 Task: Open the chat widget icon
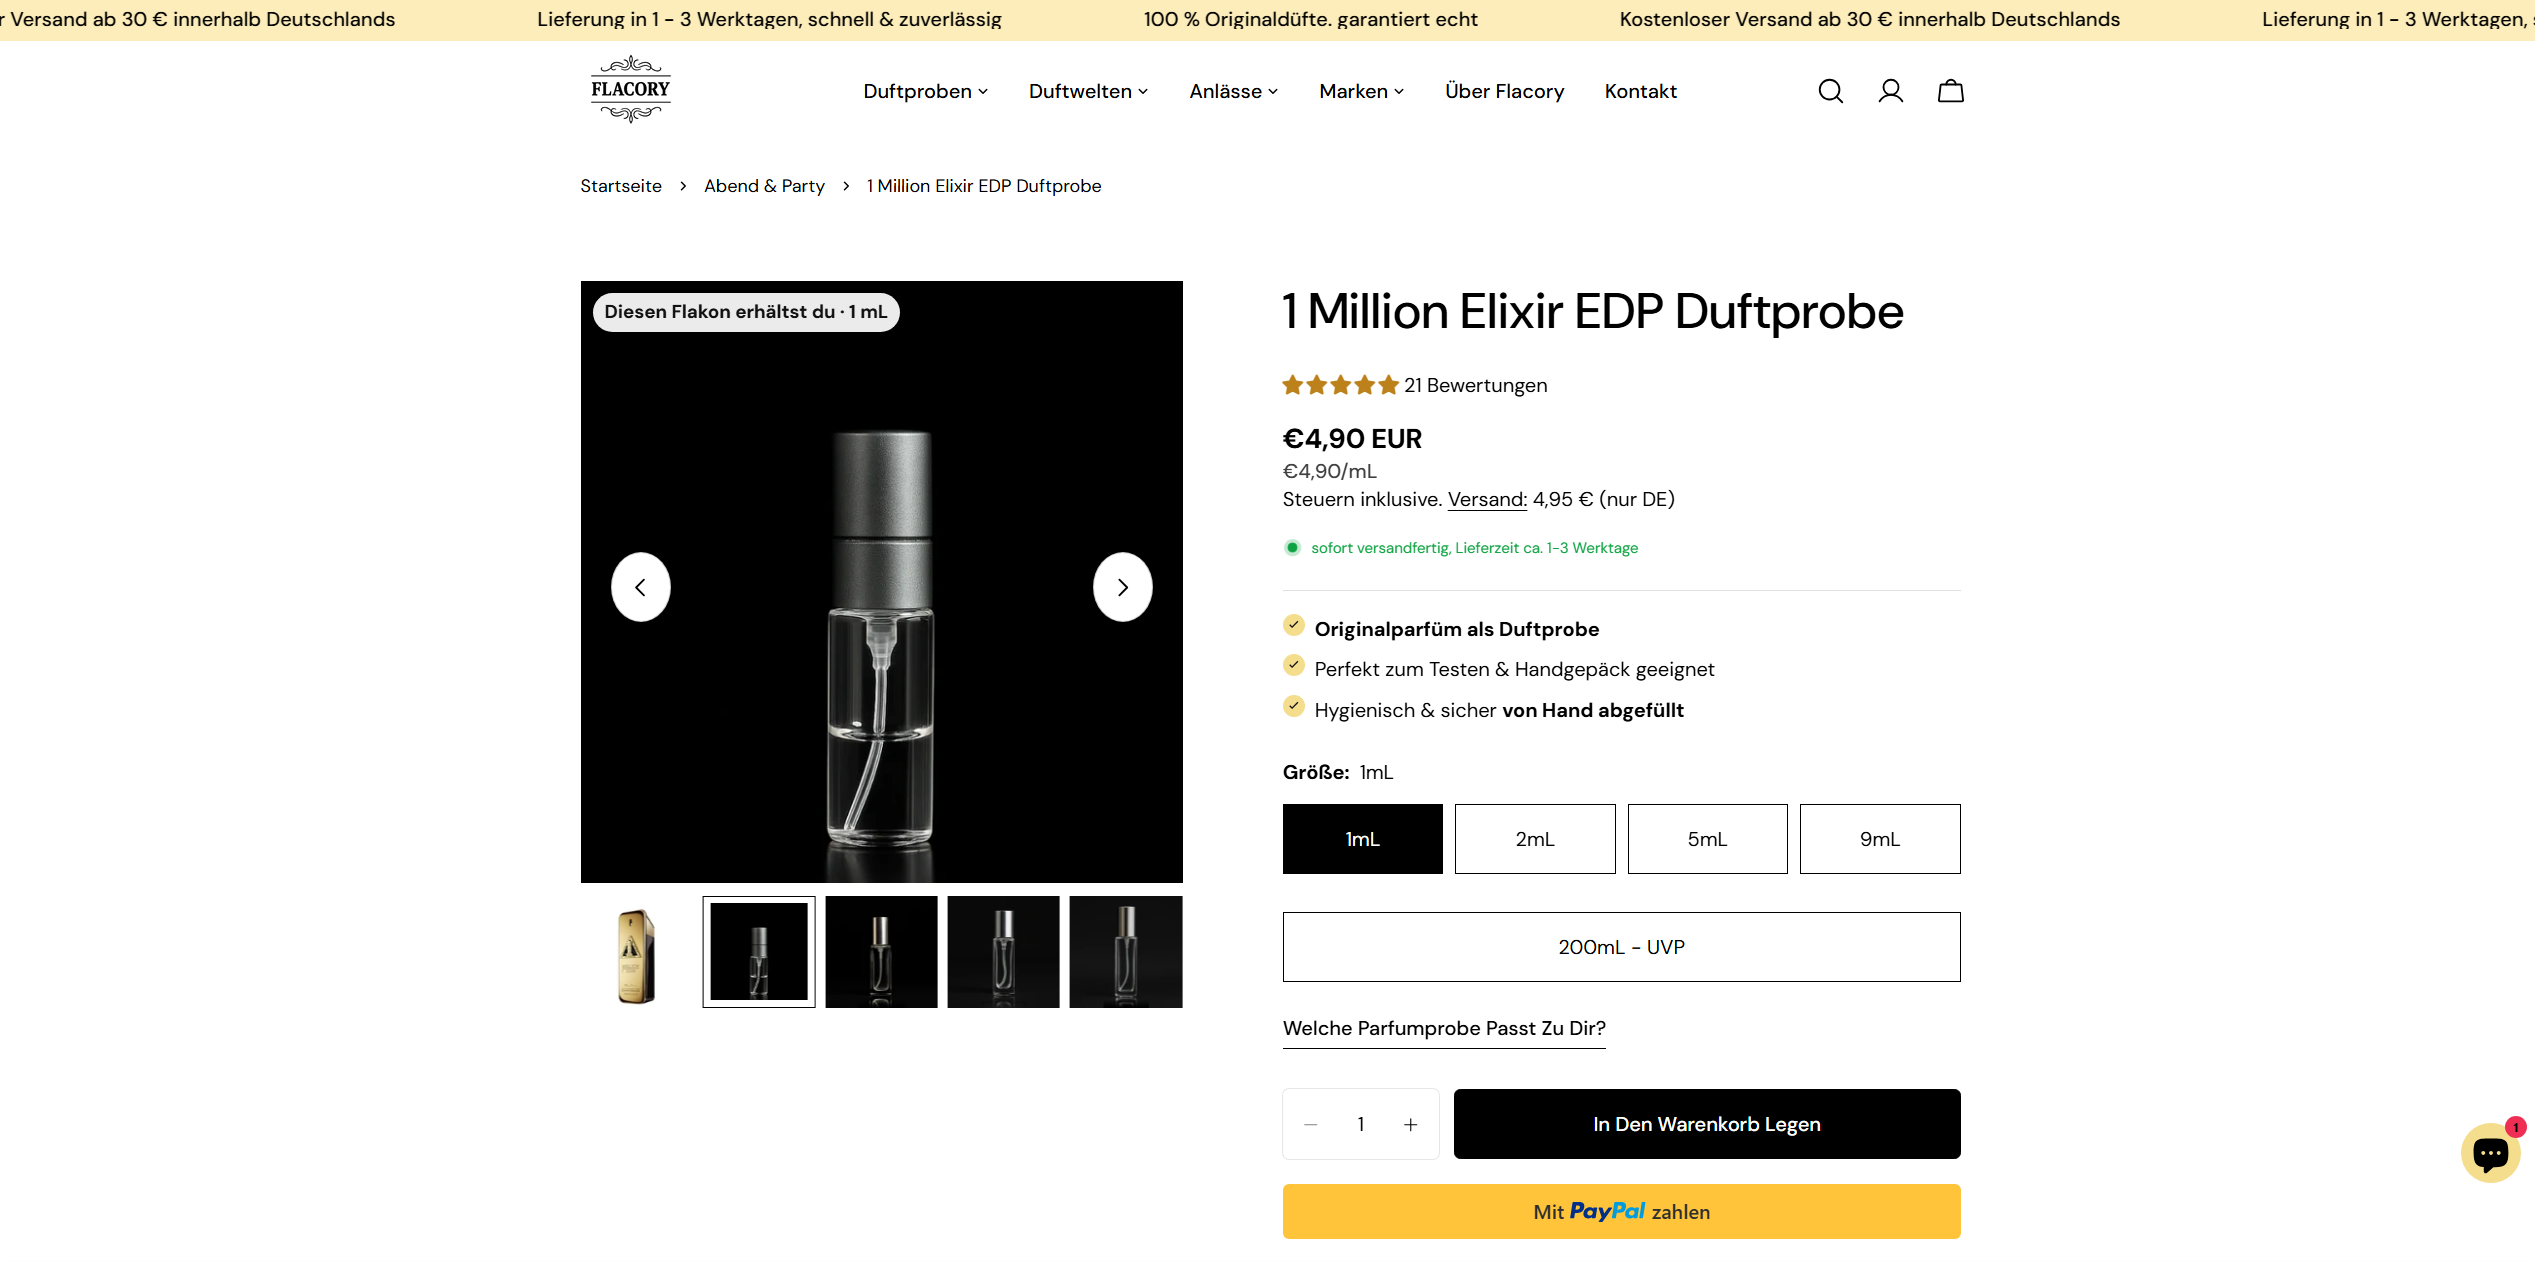pyautogui.click(x=2489, y=1153)
